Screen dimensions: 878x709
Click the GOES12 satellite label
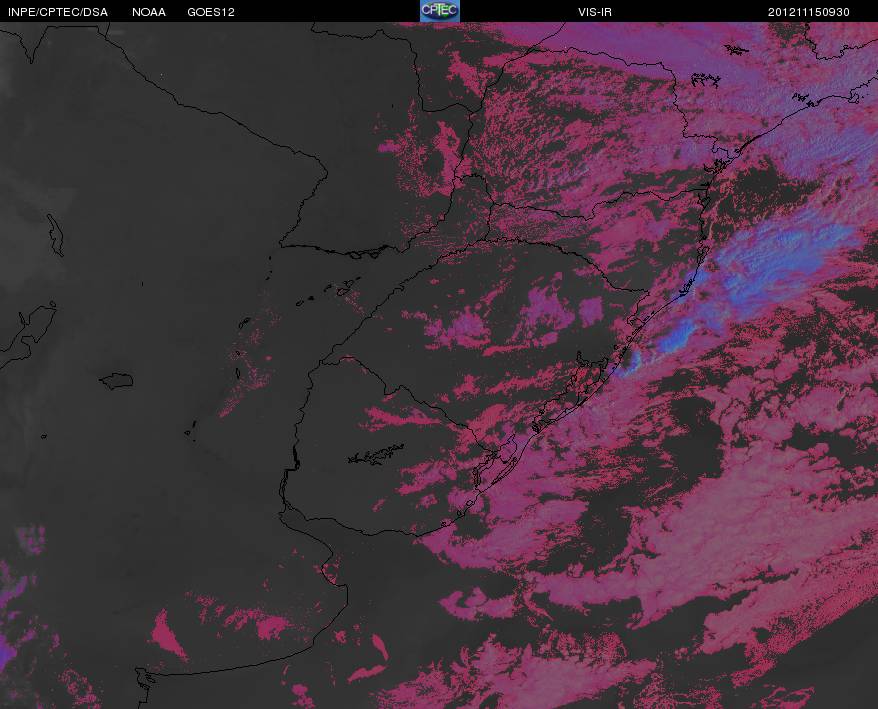tap(211, 12)
